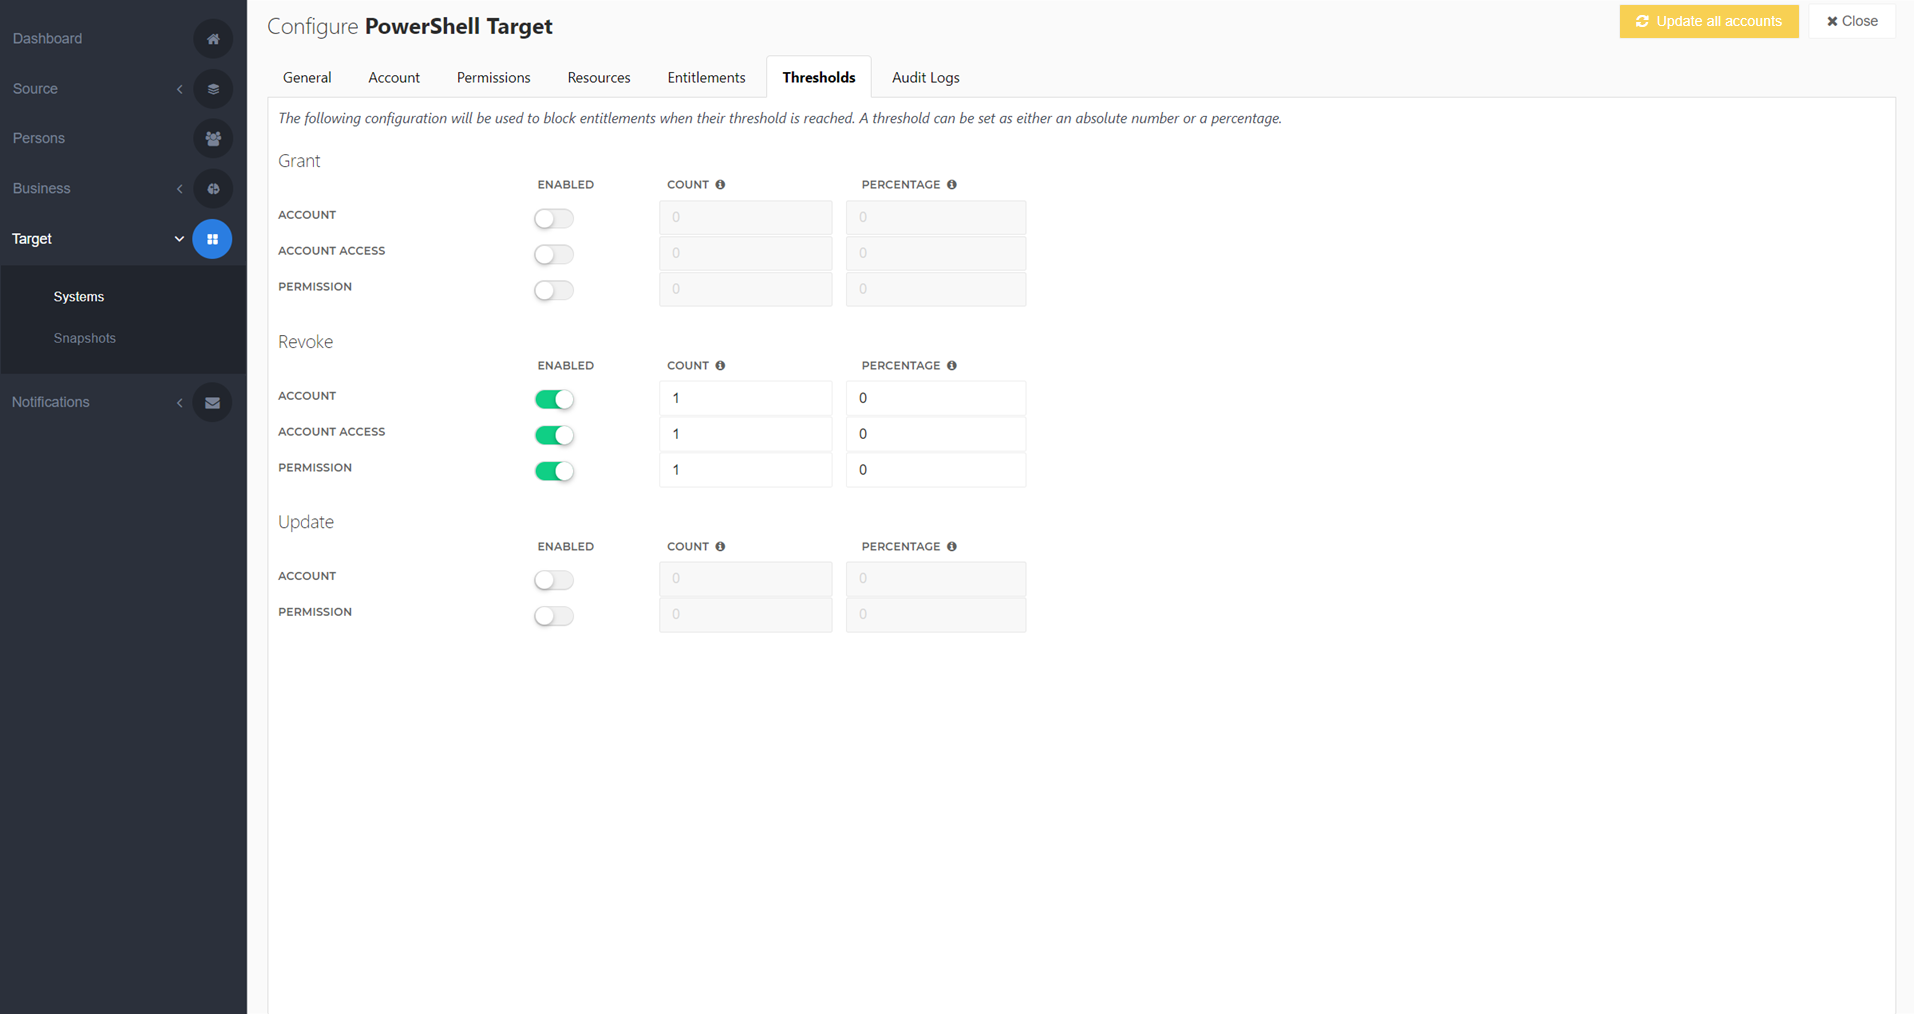Click Update ACCOUNT count field

(x=746, y=579)
